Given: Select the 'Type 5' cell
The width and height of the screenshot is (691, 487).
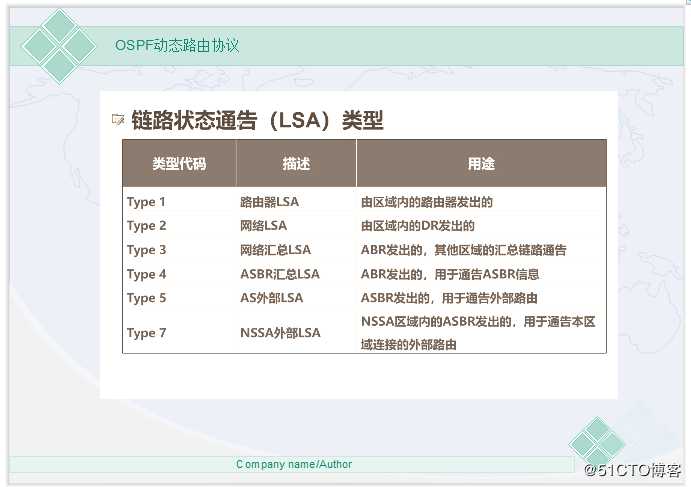Looking at the screenshot, I should point(146,298).
